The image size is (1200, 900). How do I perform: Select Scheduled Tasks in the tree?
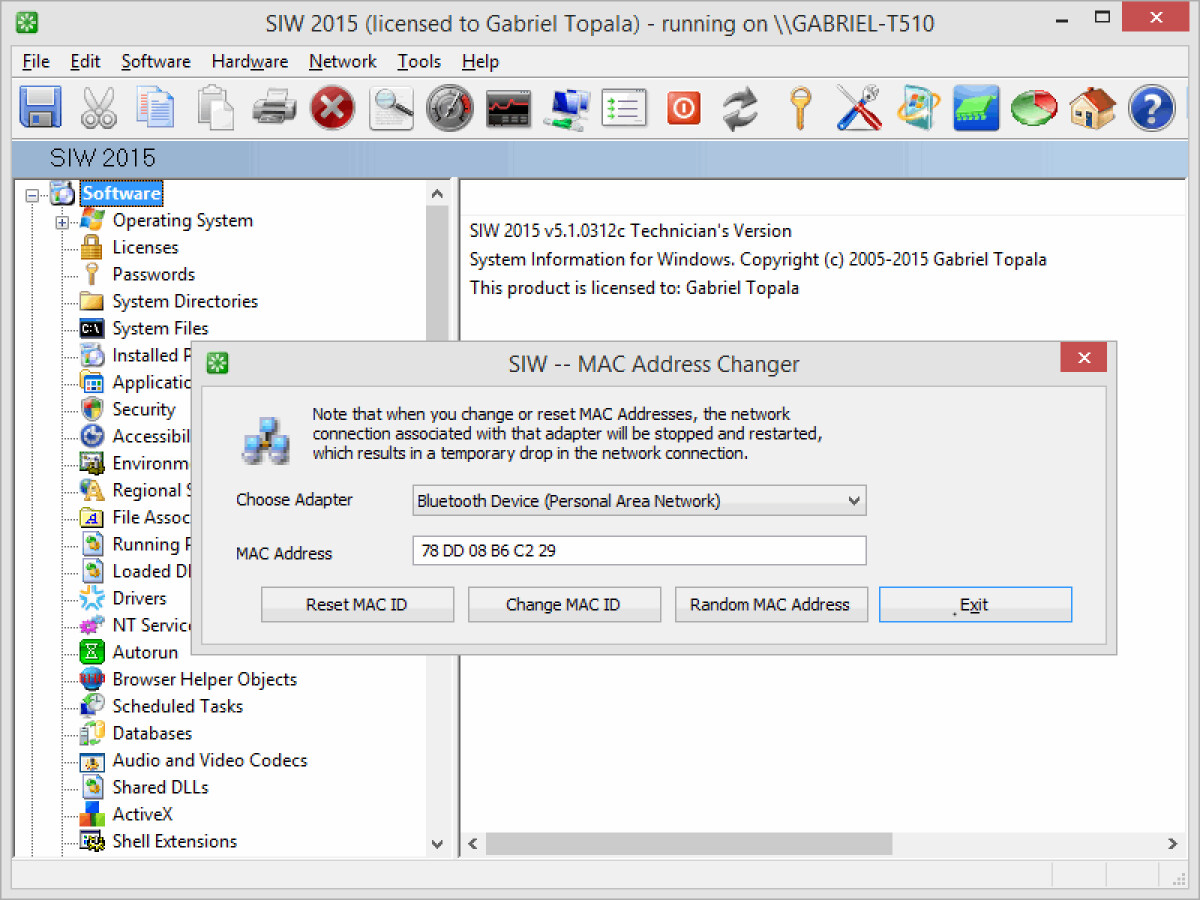point(177,706)
